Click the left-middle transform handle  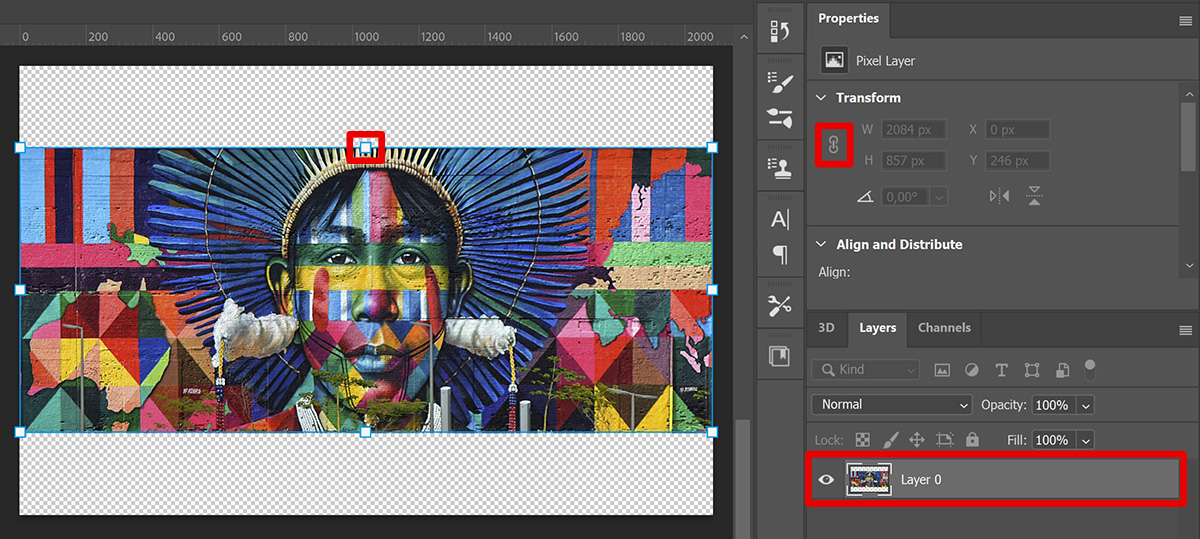(x=20, y=289)
